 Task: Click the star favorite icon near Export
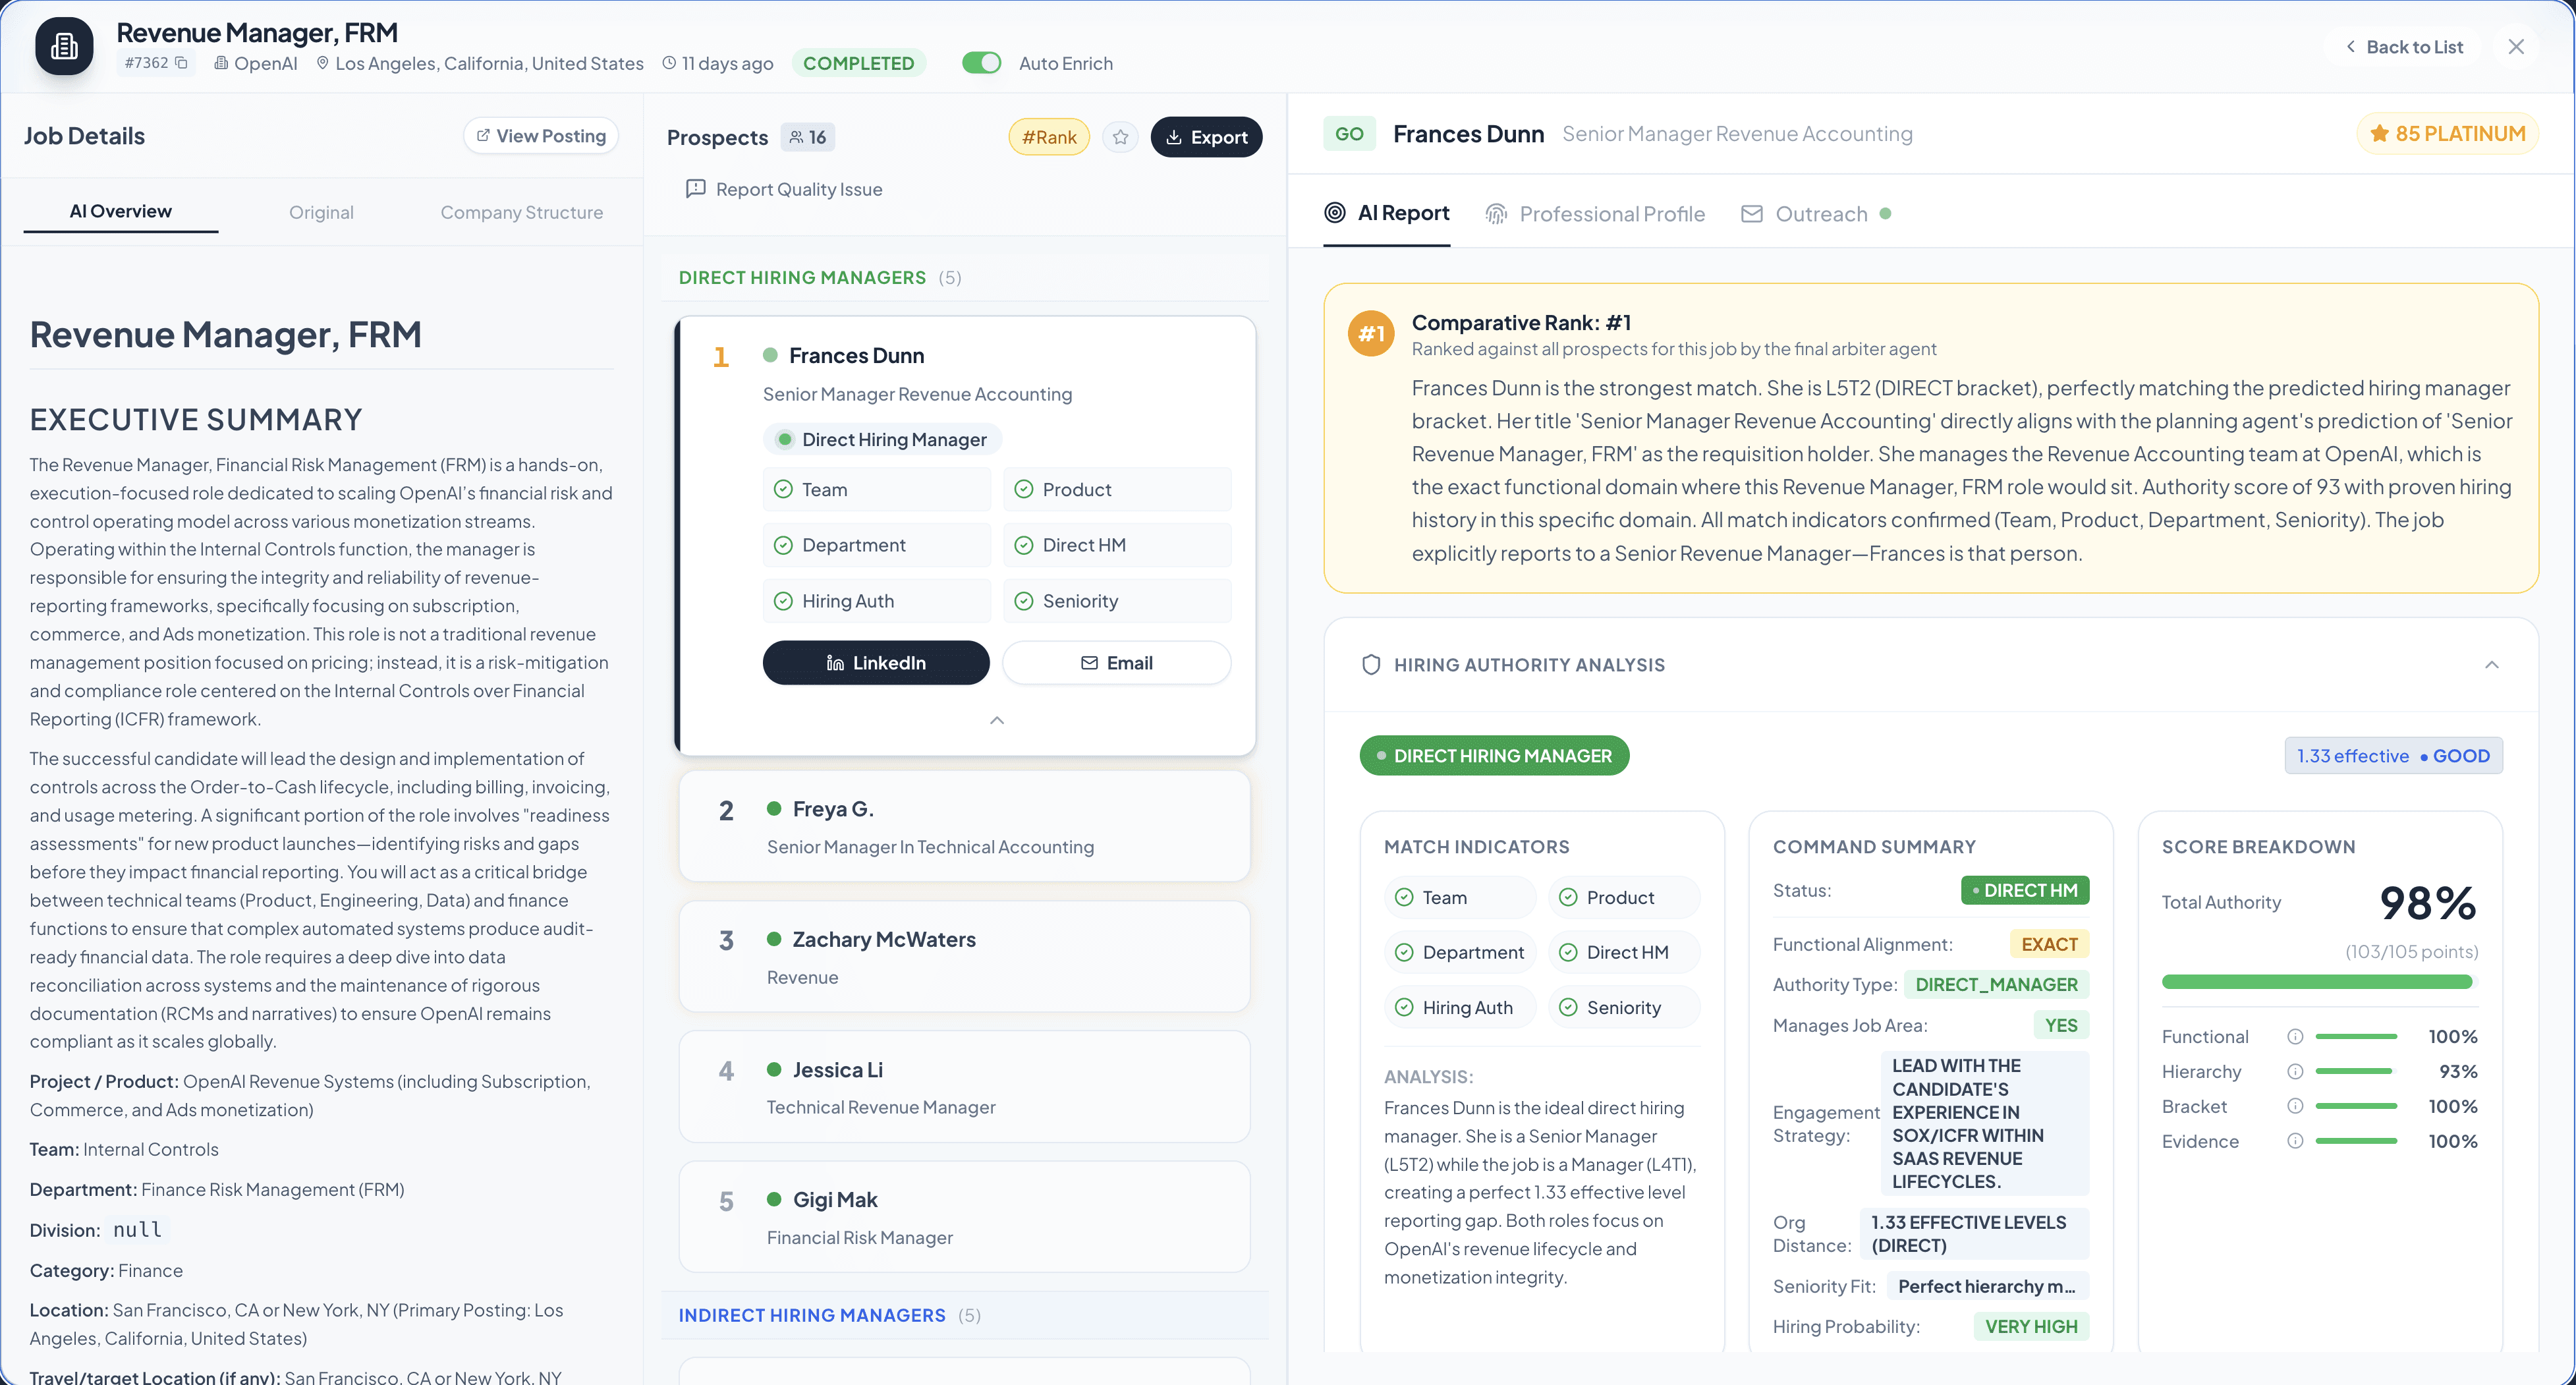point(1120,137)
